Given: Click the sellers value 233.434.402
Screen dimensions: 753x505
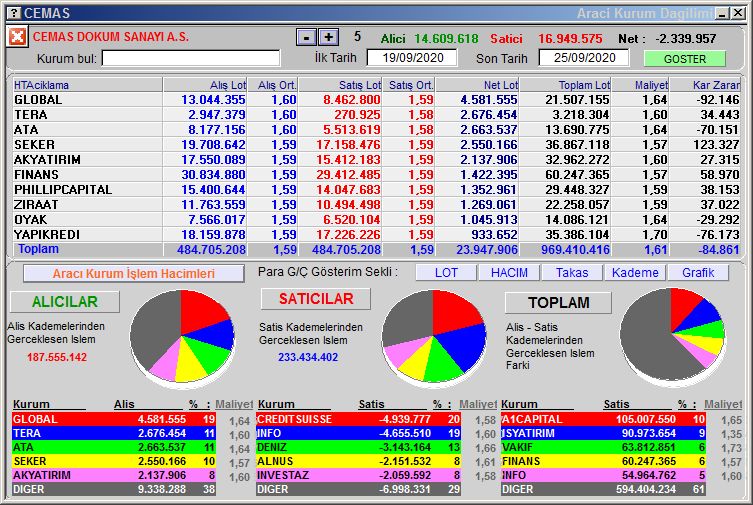Looking at the screenshot, I should point(308,357).
